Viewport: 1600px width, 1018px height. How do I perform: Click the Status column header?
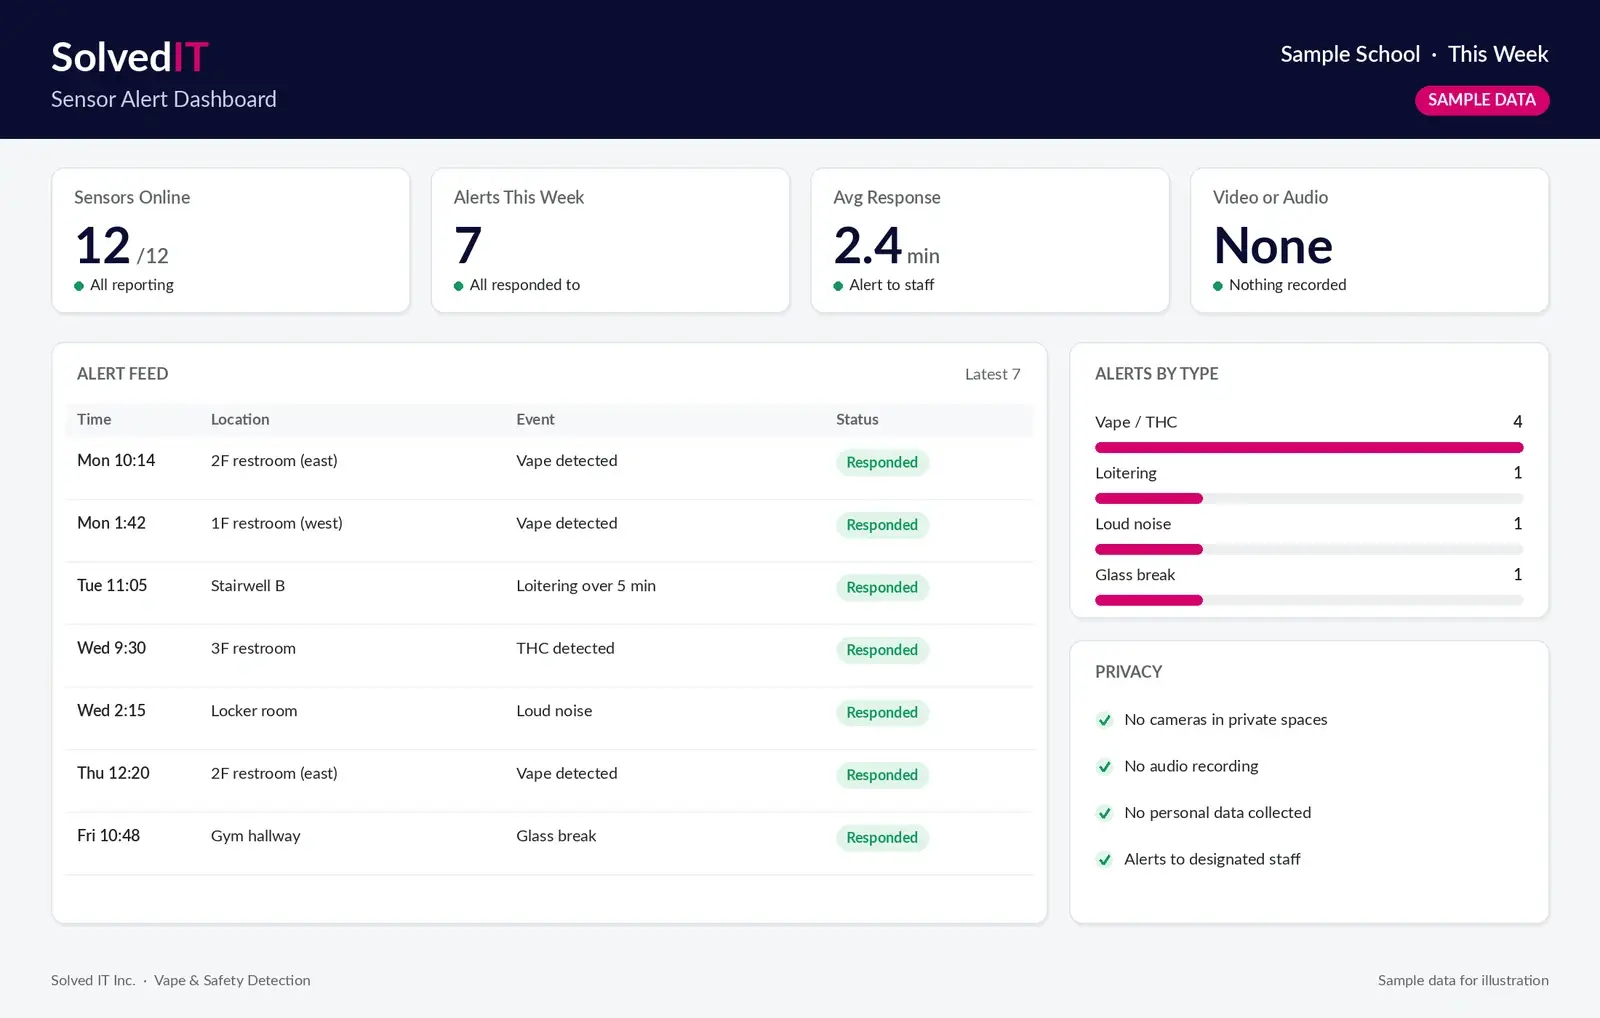pos(857,419)
